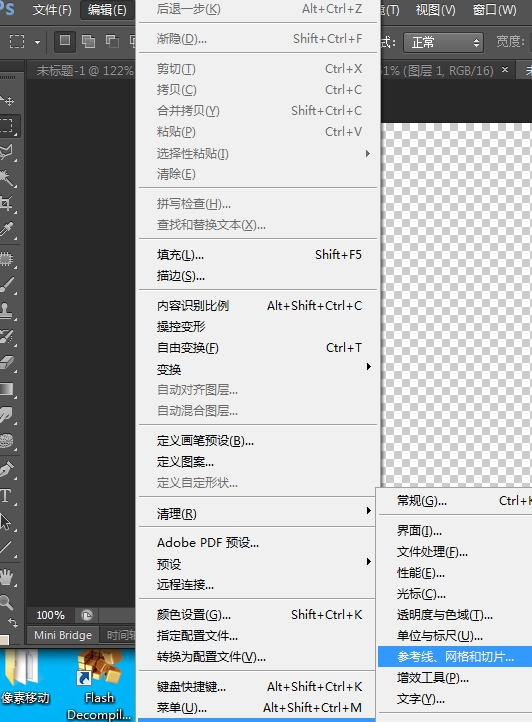532x722 pixels.
Task: Choose 远程连接... menu item
Action: point(258,585)
